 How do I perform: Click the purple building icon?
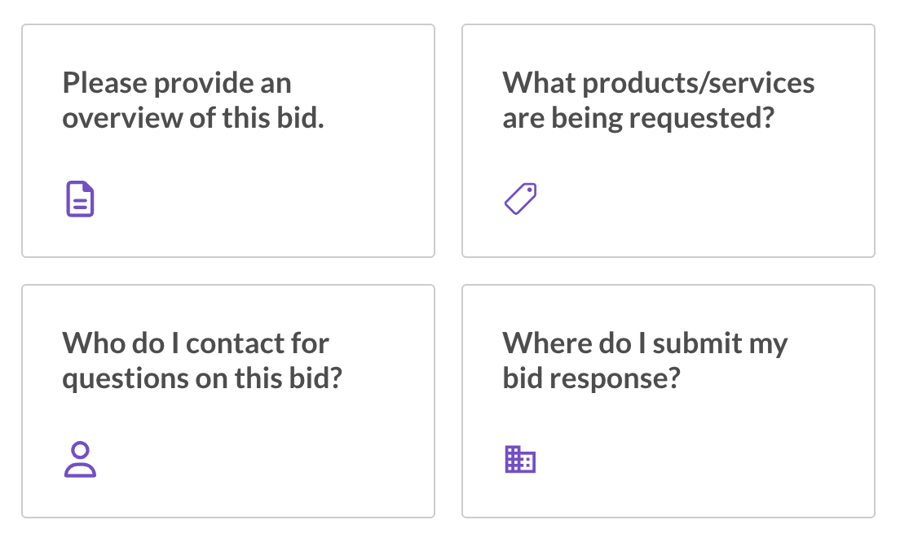[x=520, y=459]
